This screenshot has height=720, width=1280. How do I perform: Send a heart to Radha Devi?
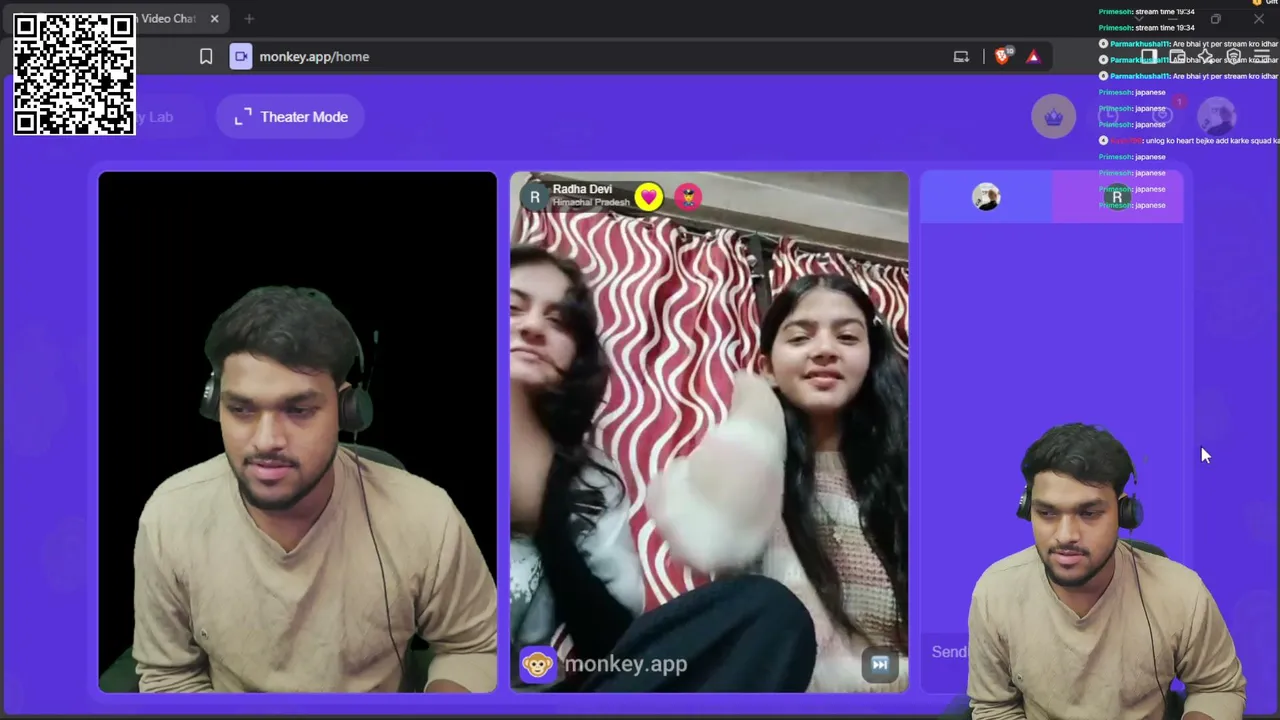pyautogui.click(x=648, y=197)
